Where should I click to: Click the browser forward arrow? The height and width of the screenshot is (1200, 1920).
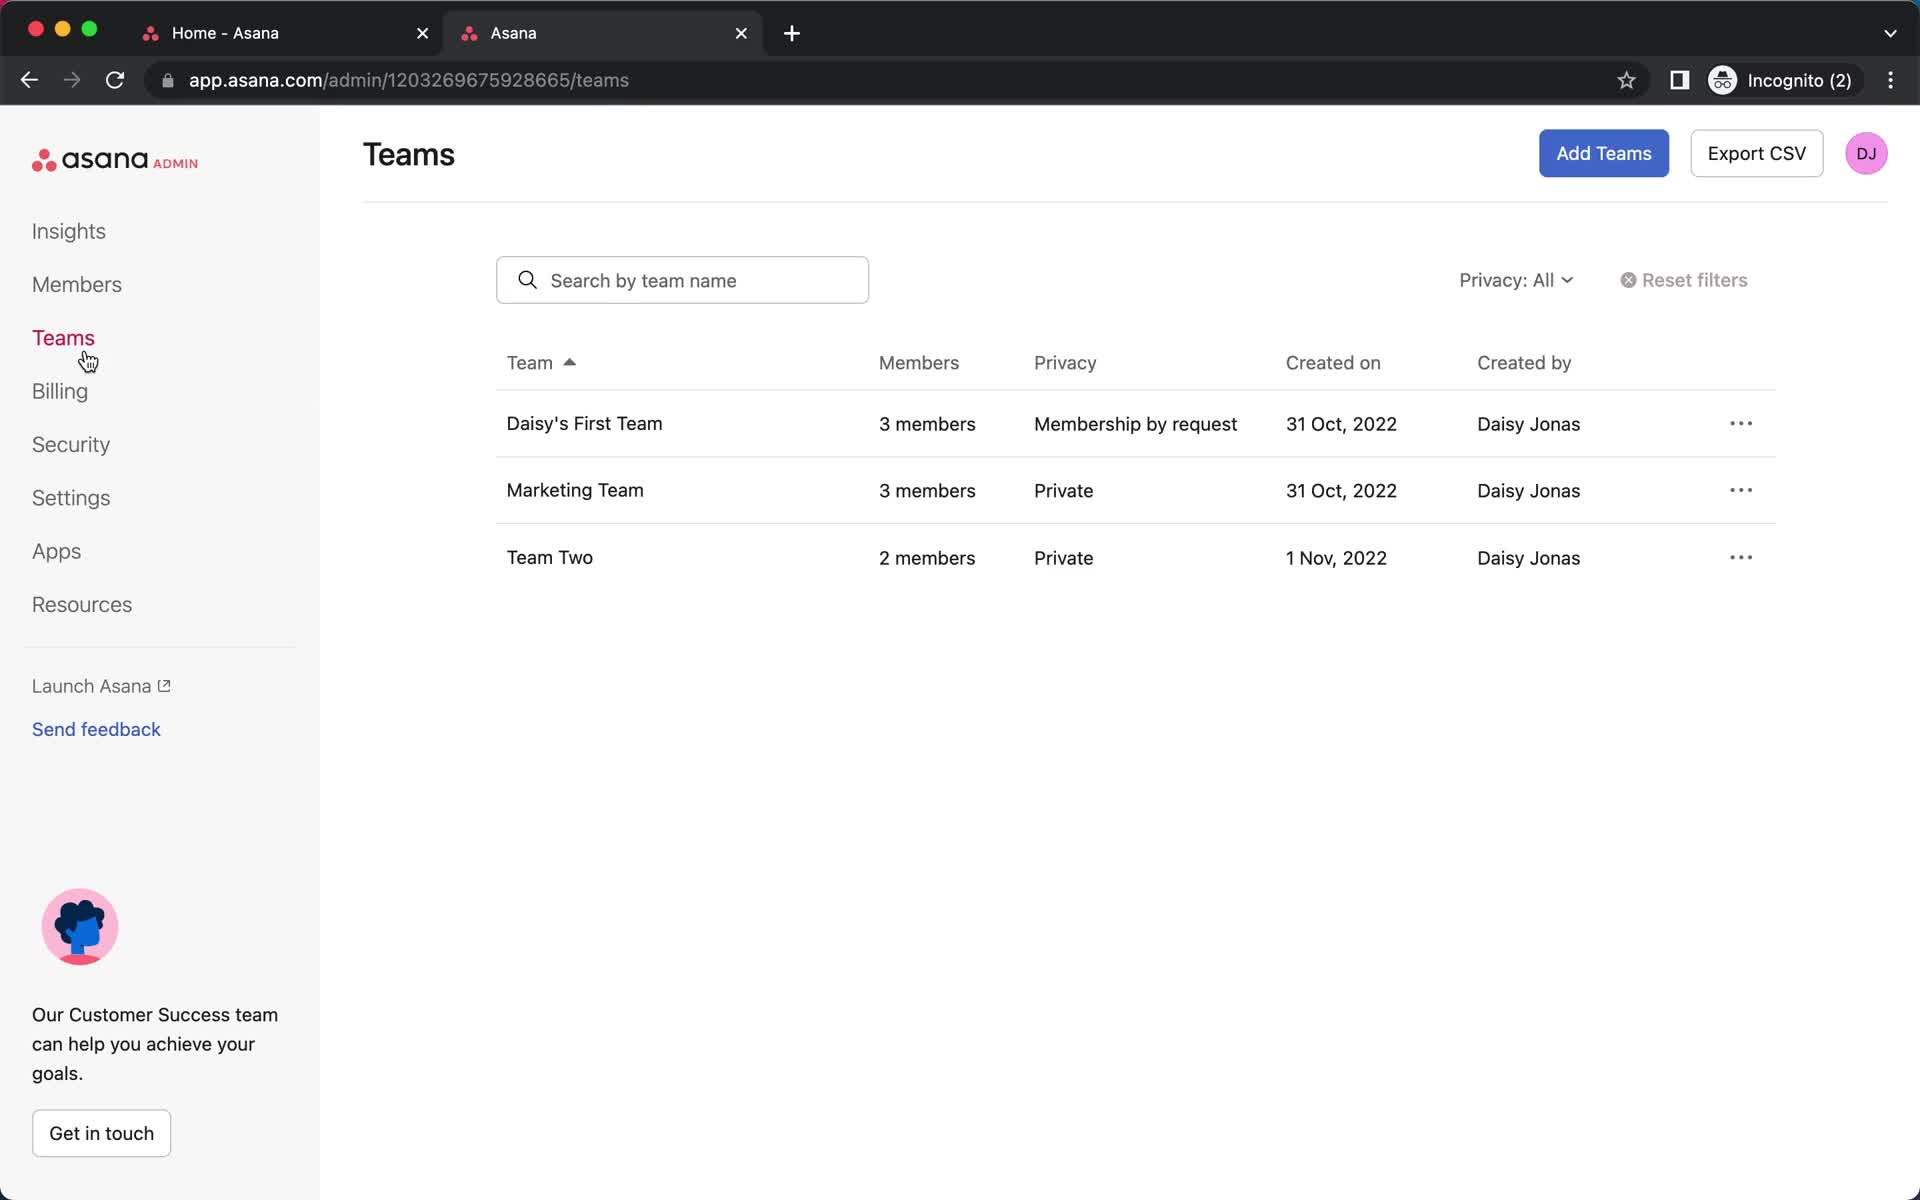coord(72,80)
